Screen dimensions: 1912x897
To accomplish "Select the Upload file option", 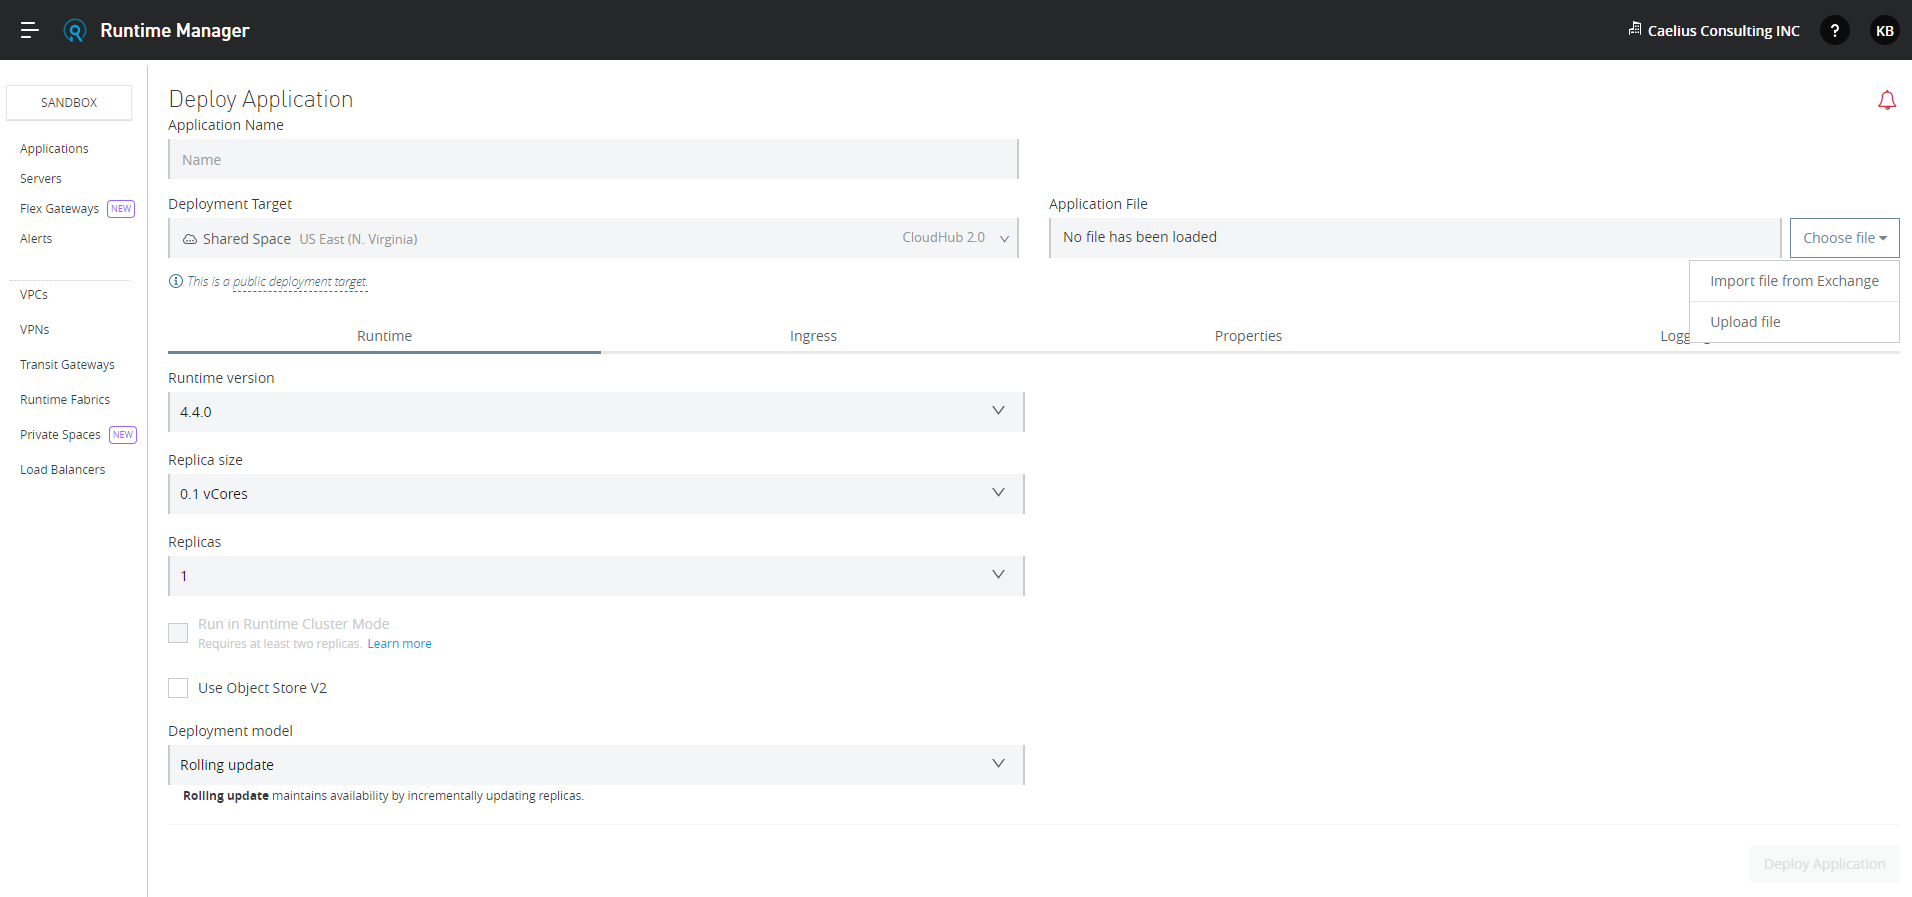I will (x=1794, y=322).
